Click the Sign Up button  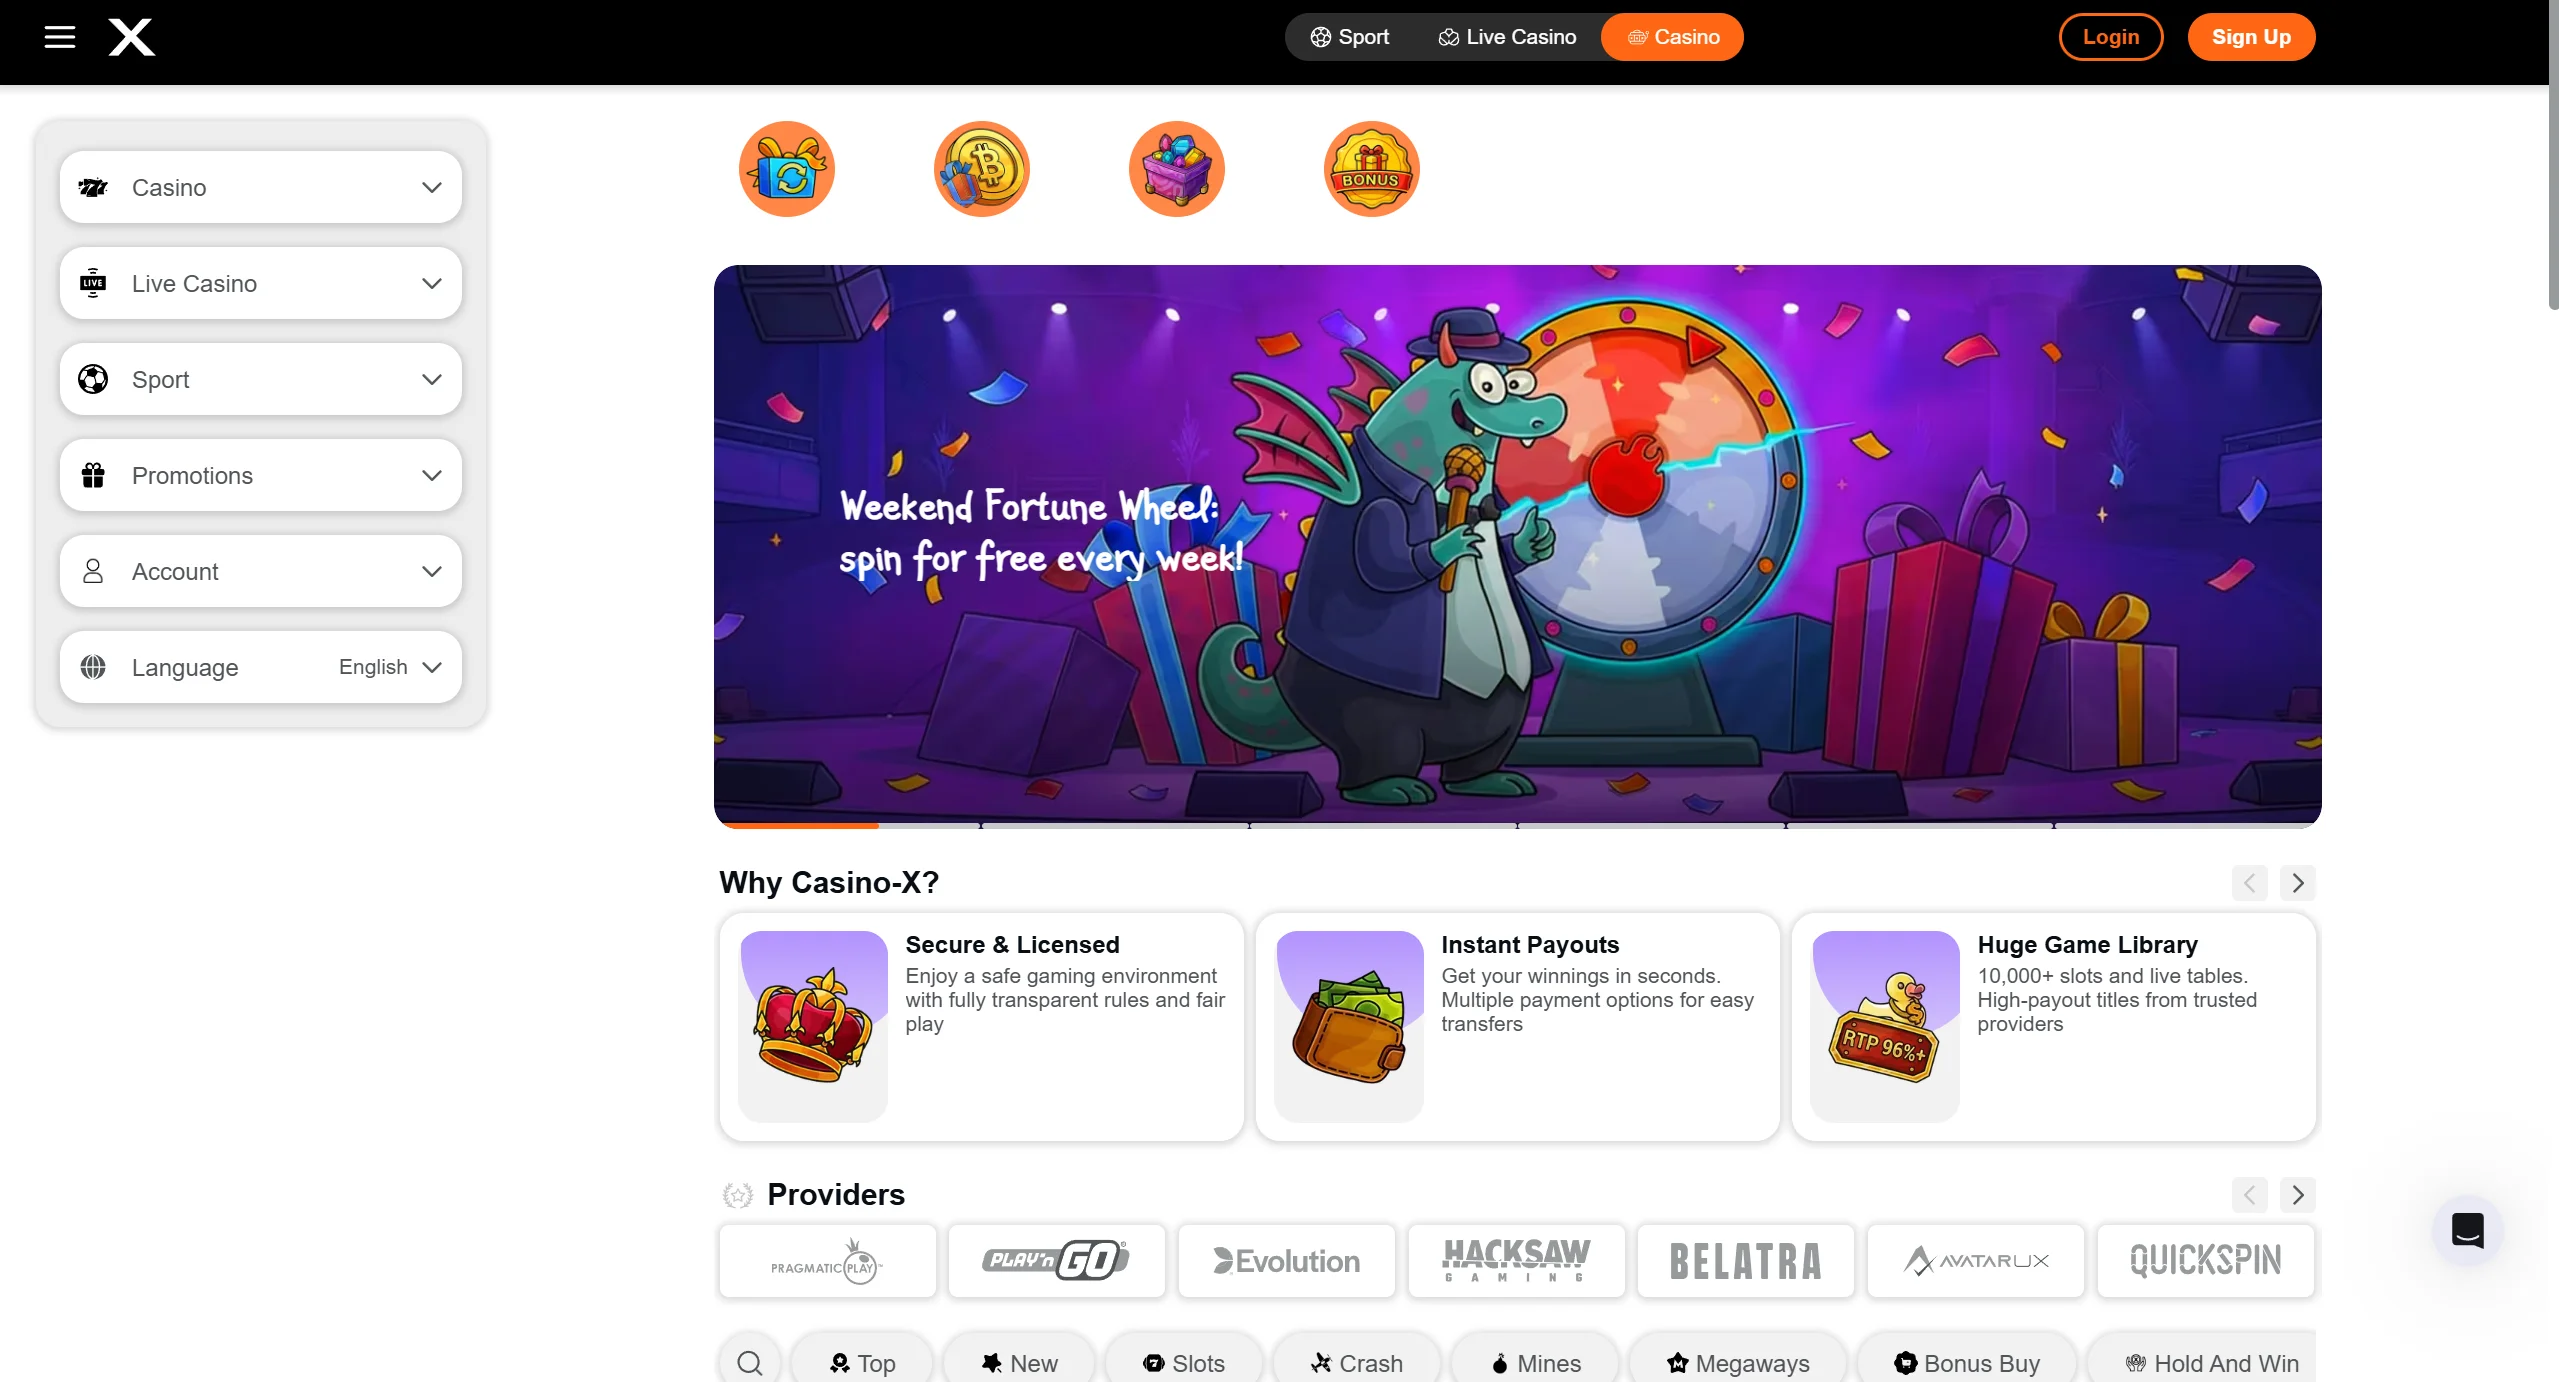(x=2251, y=37)
